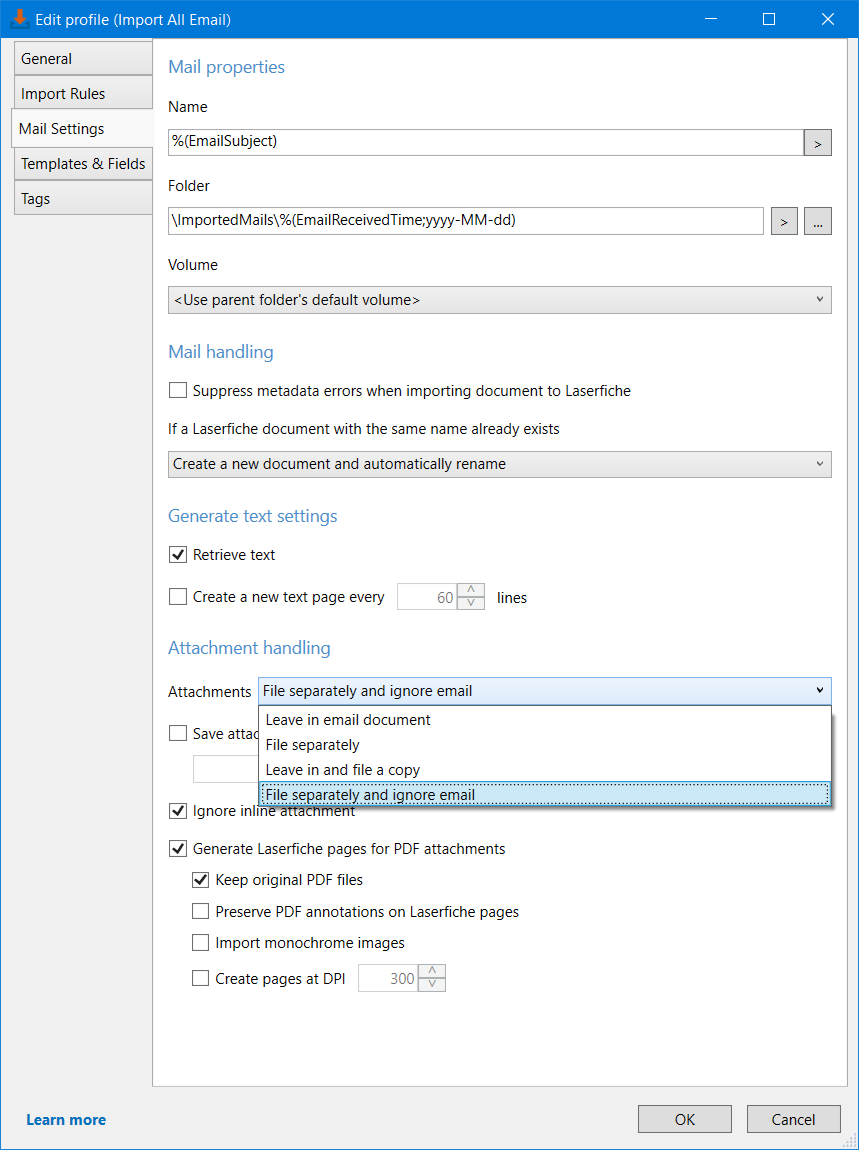Screen dimensions: 859x1150
Task: Browse for folder with the ellipsis button
Action: [x=818, y=221]
